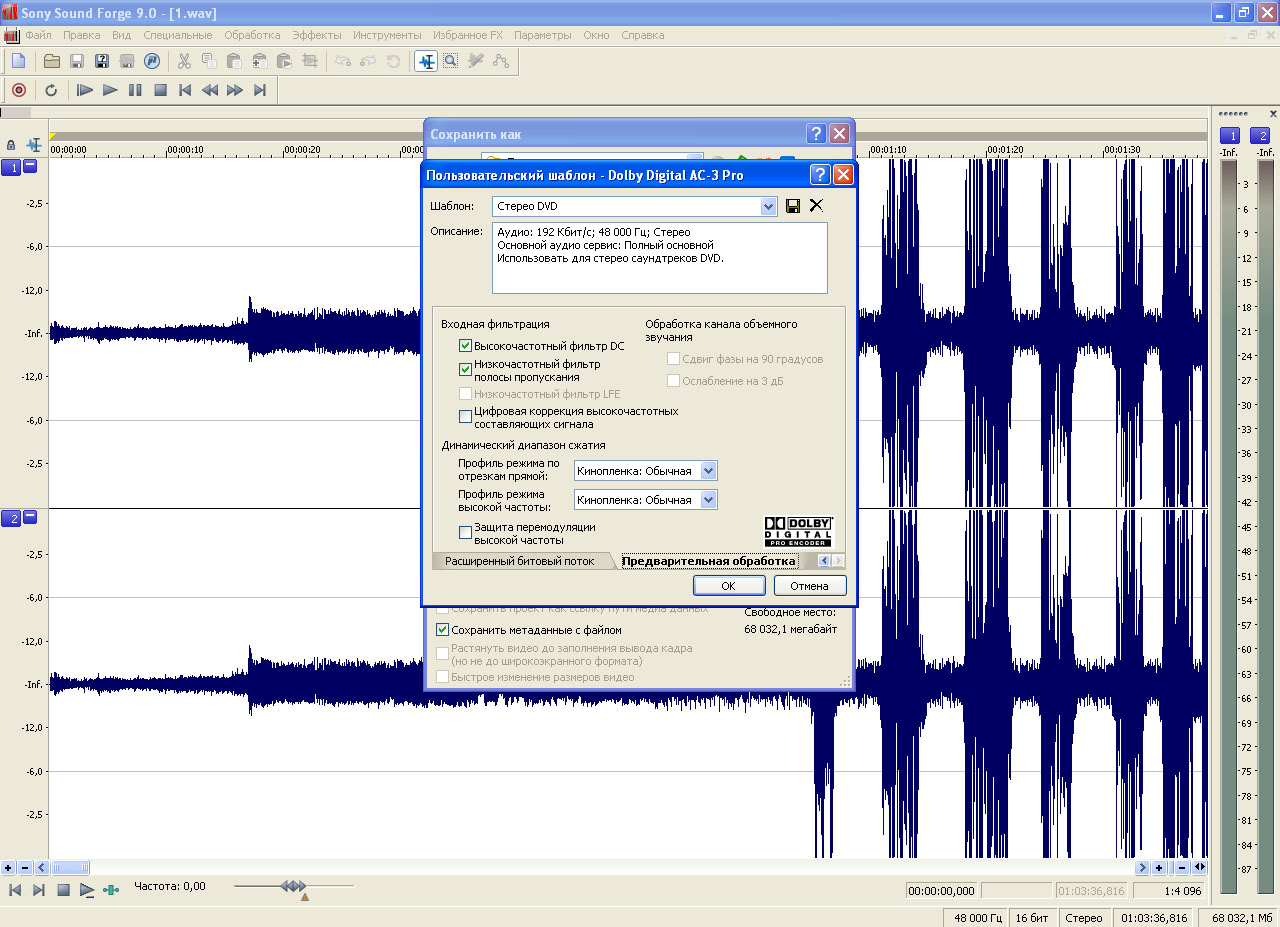1280x927 pixels.
Task: Click the help ? button in the Dolby template dialog
Action: pyautogui.click(x=819, y=175)
